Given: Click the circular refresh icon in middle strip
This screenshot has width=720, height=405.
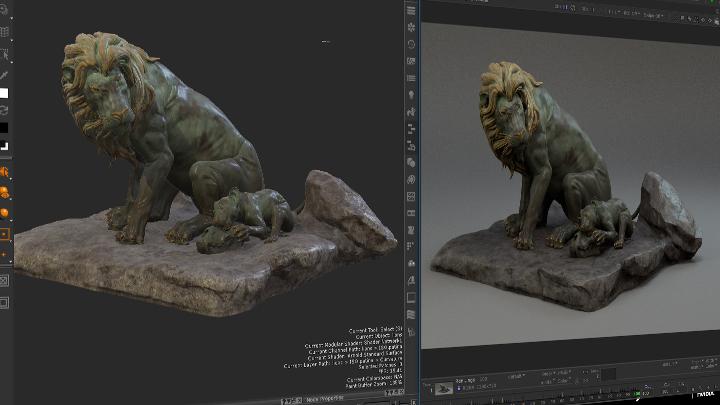Looking at the screenshot, I should tap(411, 43).
